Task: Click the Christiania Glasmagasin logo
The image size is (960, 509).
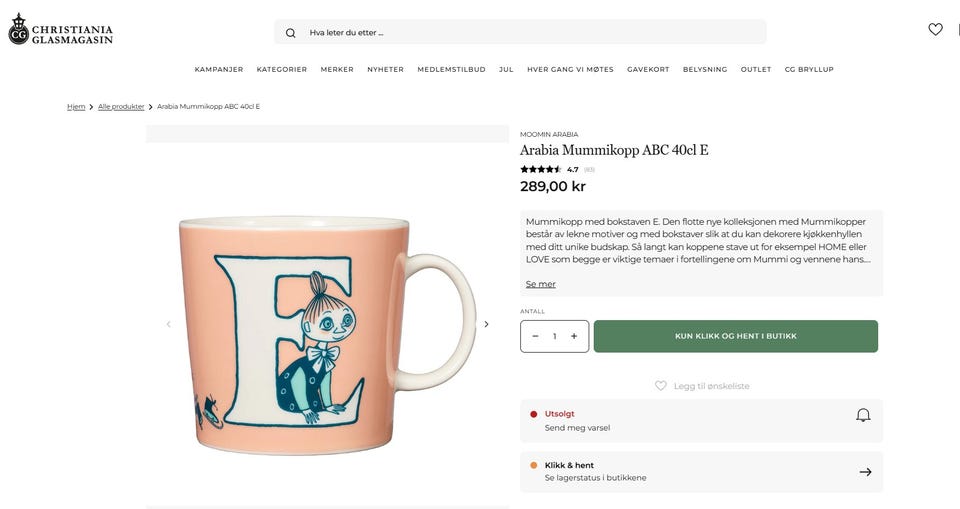Action: (60, 29)
